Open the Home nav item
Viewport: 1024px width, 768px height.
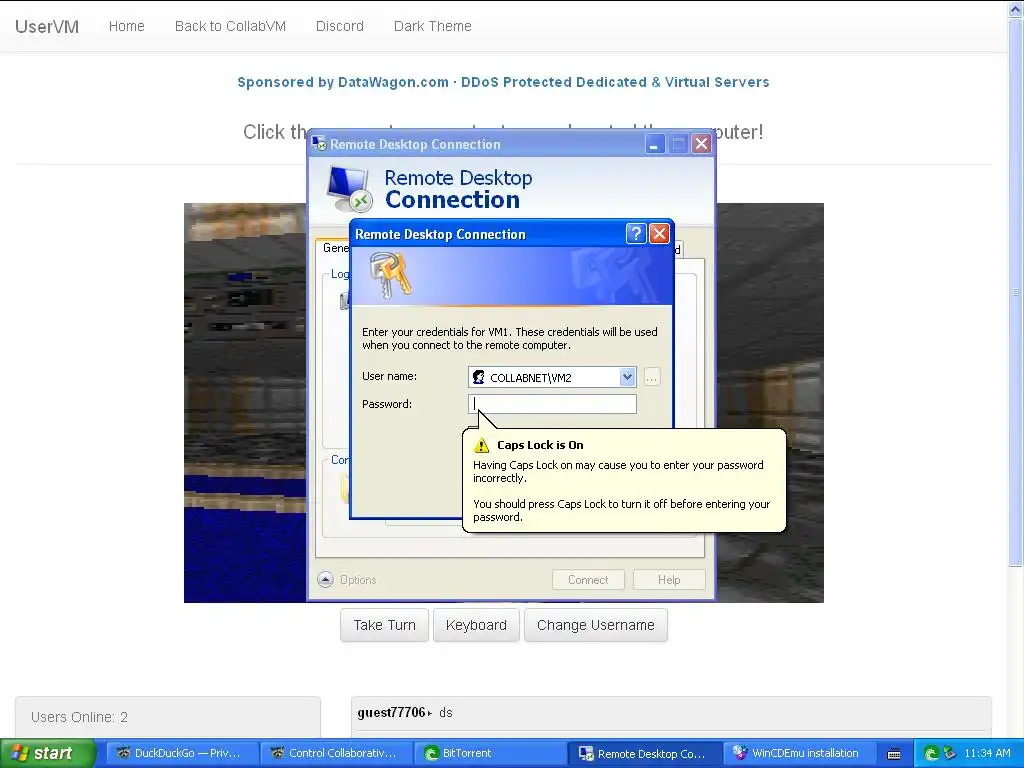[127, 26]
